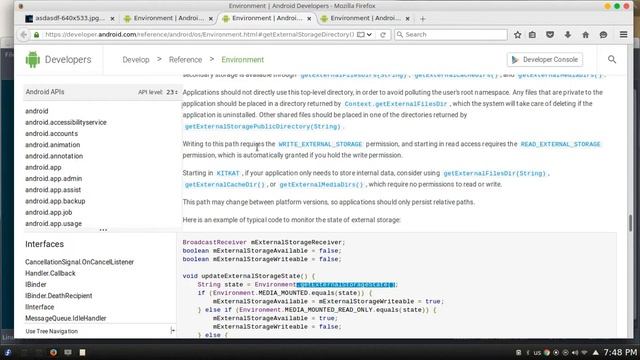Click Firefox icon on taskbar
Image resolution: width=640 pixels, height=360 pixels.
(53, 352)
